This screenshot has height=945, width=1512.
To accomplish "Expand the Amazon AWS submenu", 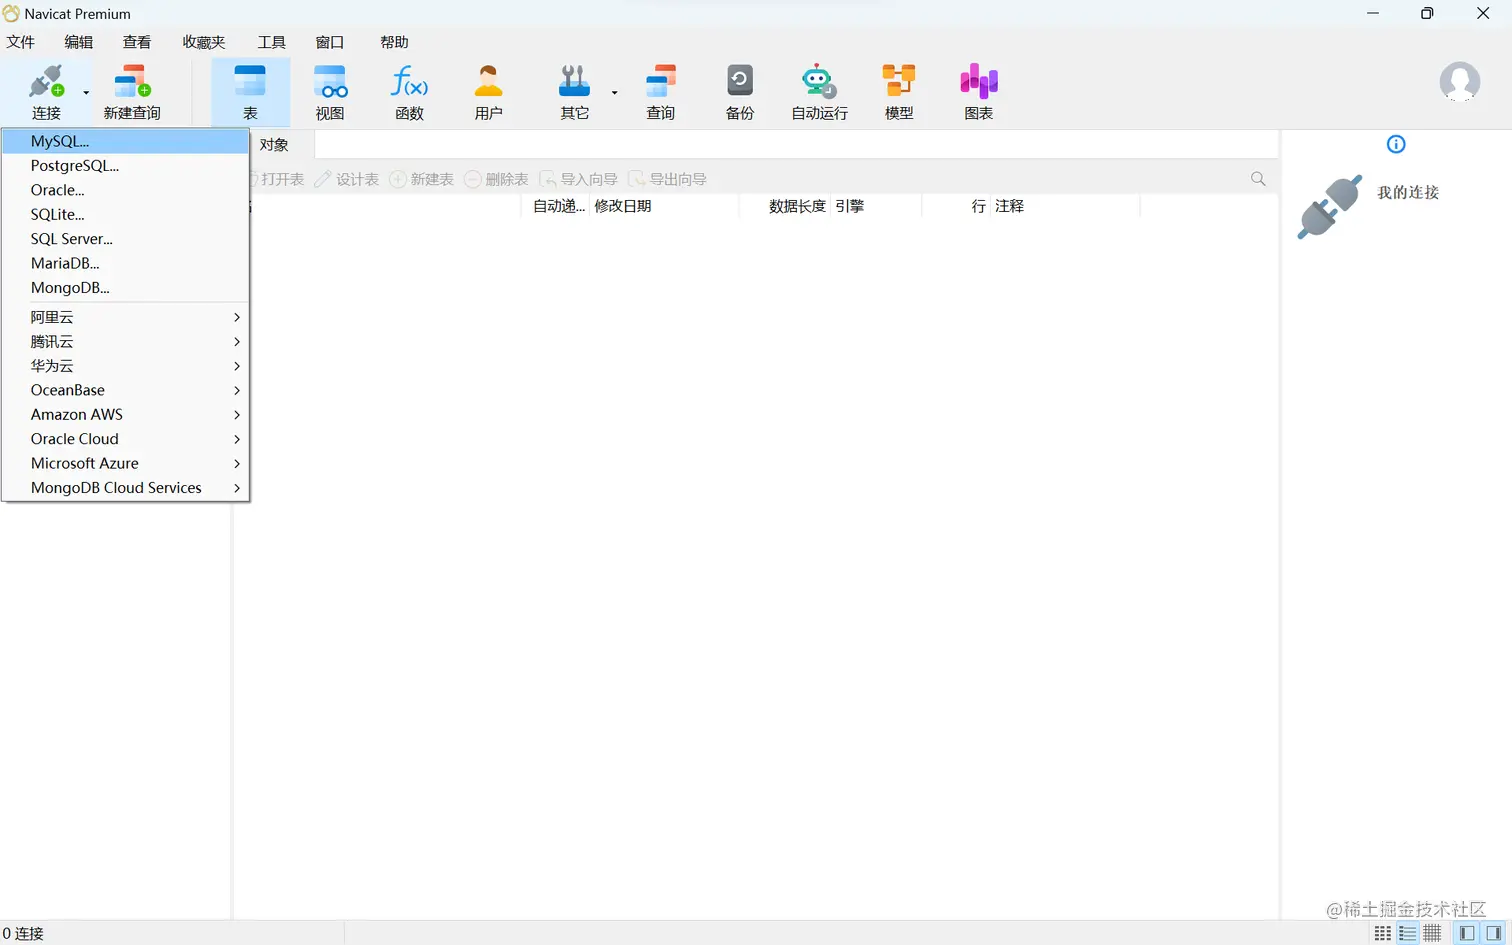I will coord(125,414).
